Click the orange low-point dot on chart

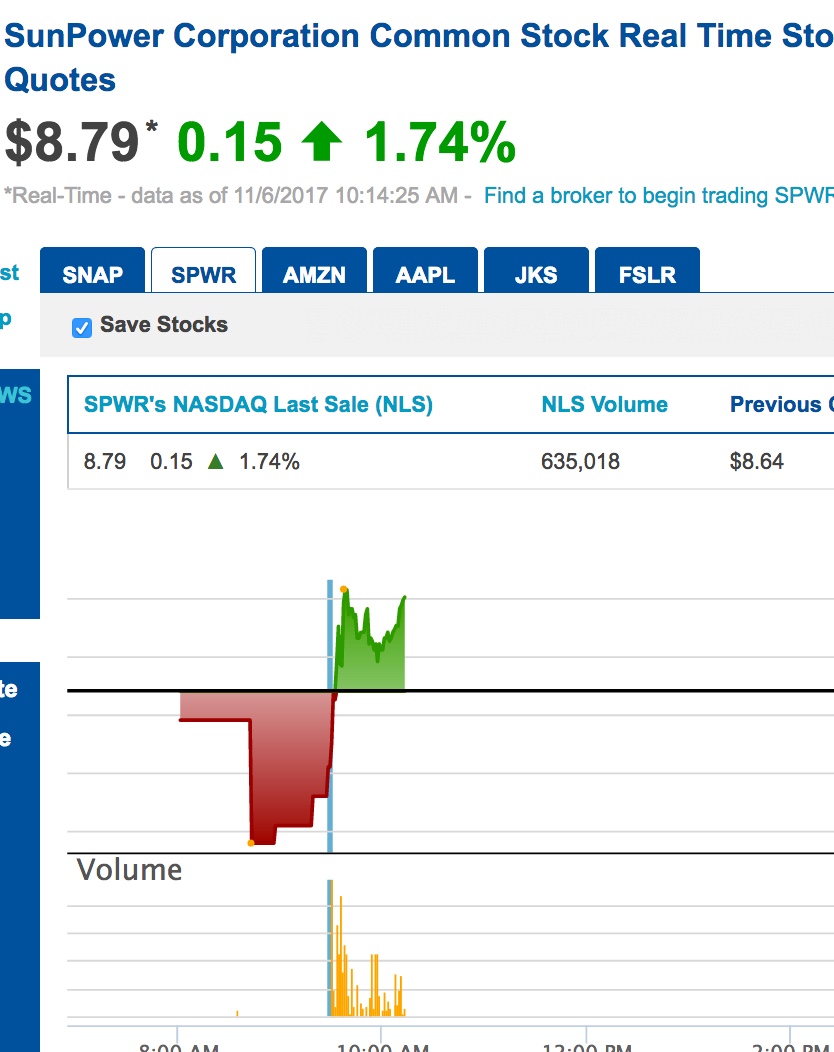tap(251, 843)
